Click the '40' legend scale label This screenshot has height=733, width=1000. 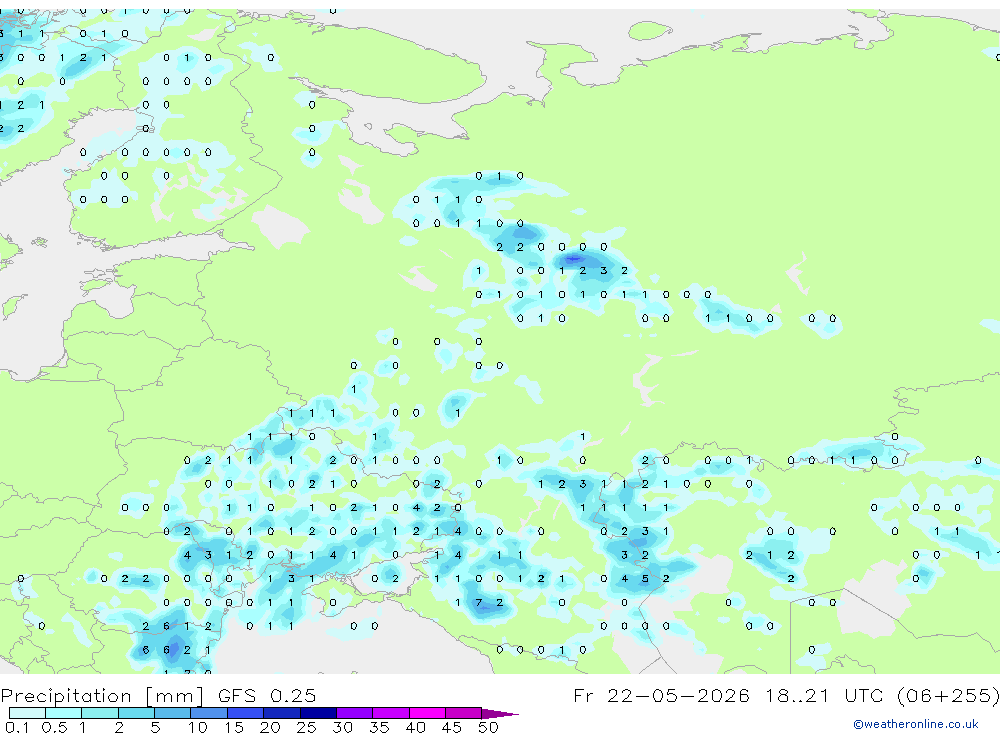(x=415, y=727)
